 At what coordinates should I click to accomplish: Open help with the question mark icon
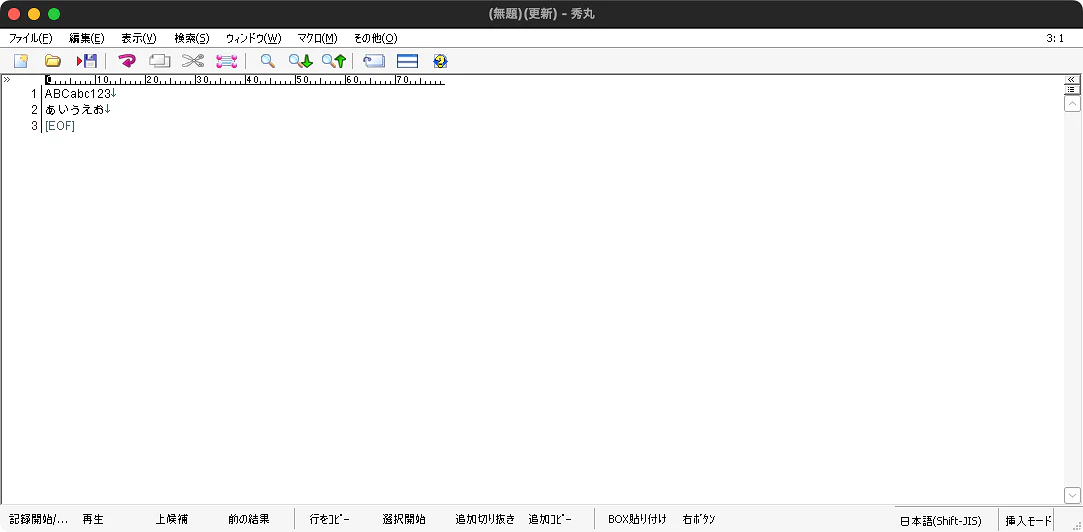441,61
